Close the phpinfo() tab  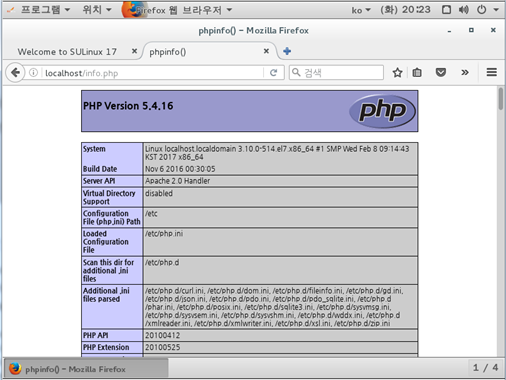[266, 51]
